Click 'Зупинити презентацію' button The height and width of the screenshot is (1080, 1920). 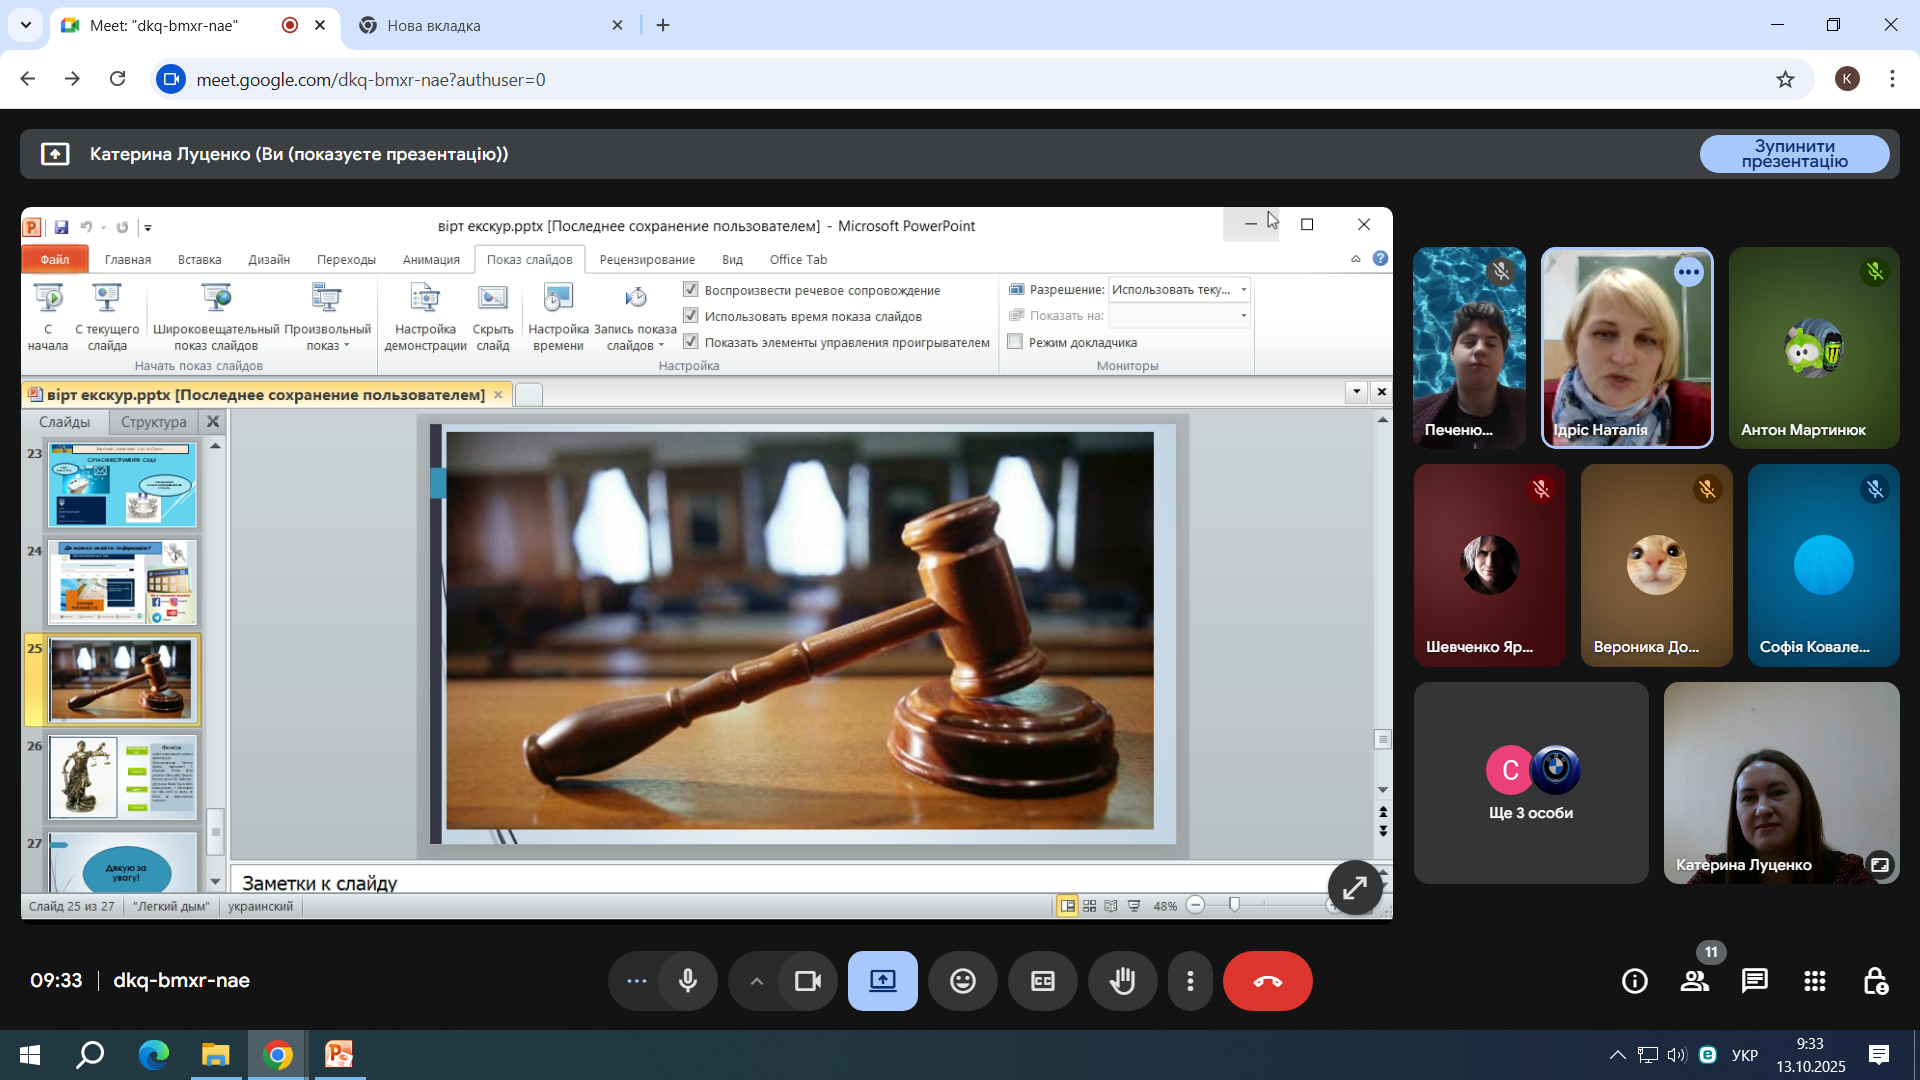pyautogui.click(x=1794, y=154)
